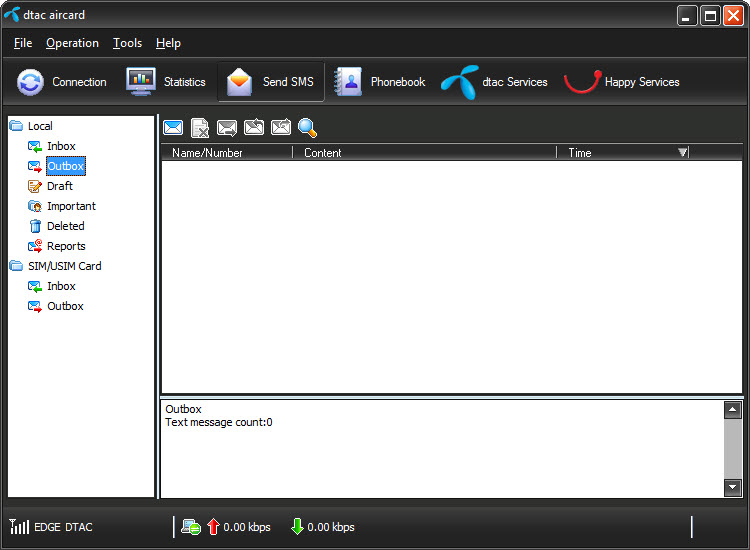Minimize the dtac aircard window
This screenshot has height=550, width=750.
coord(687,15)
